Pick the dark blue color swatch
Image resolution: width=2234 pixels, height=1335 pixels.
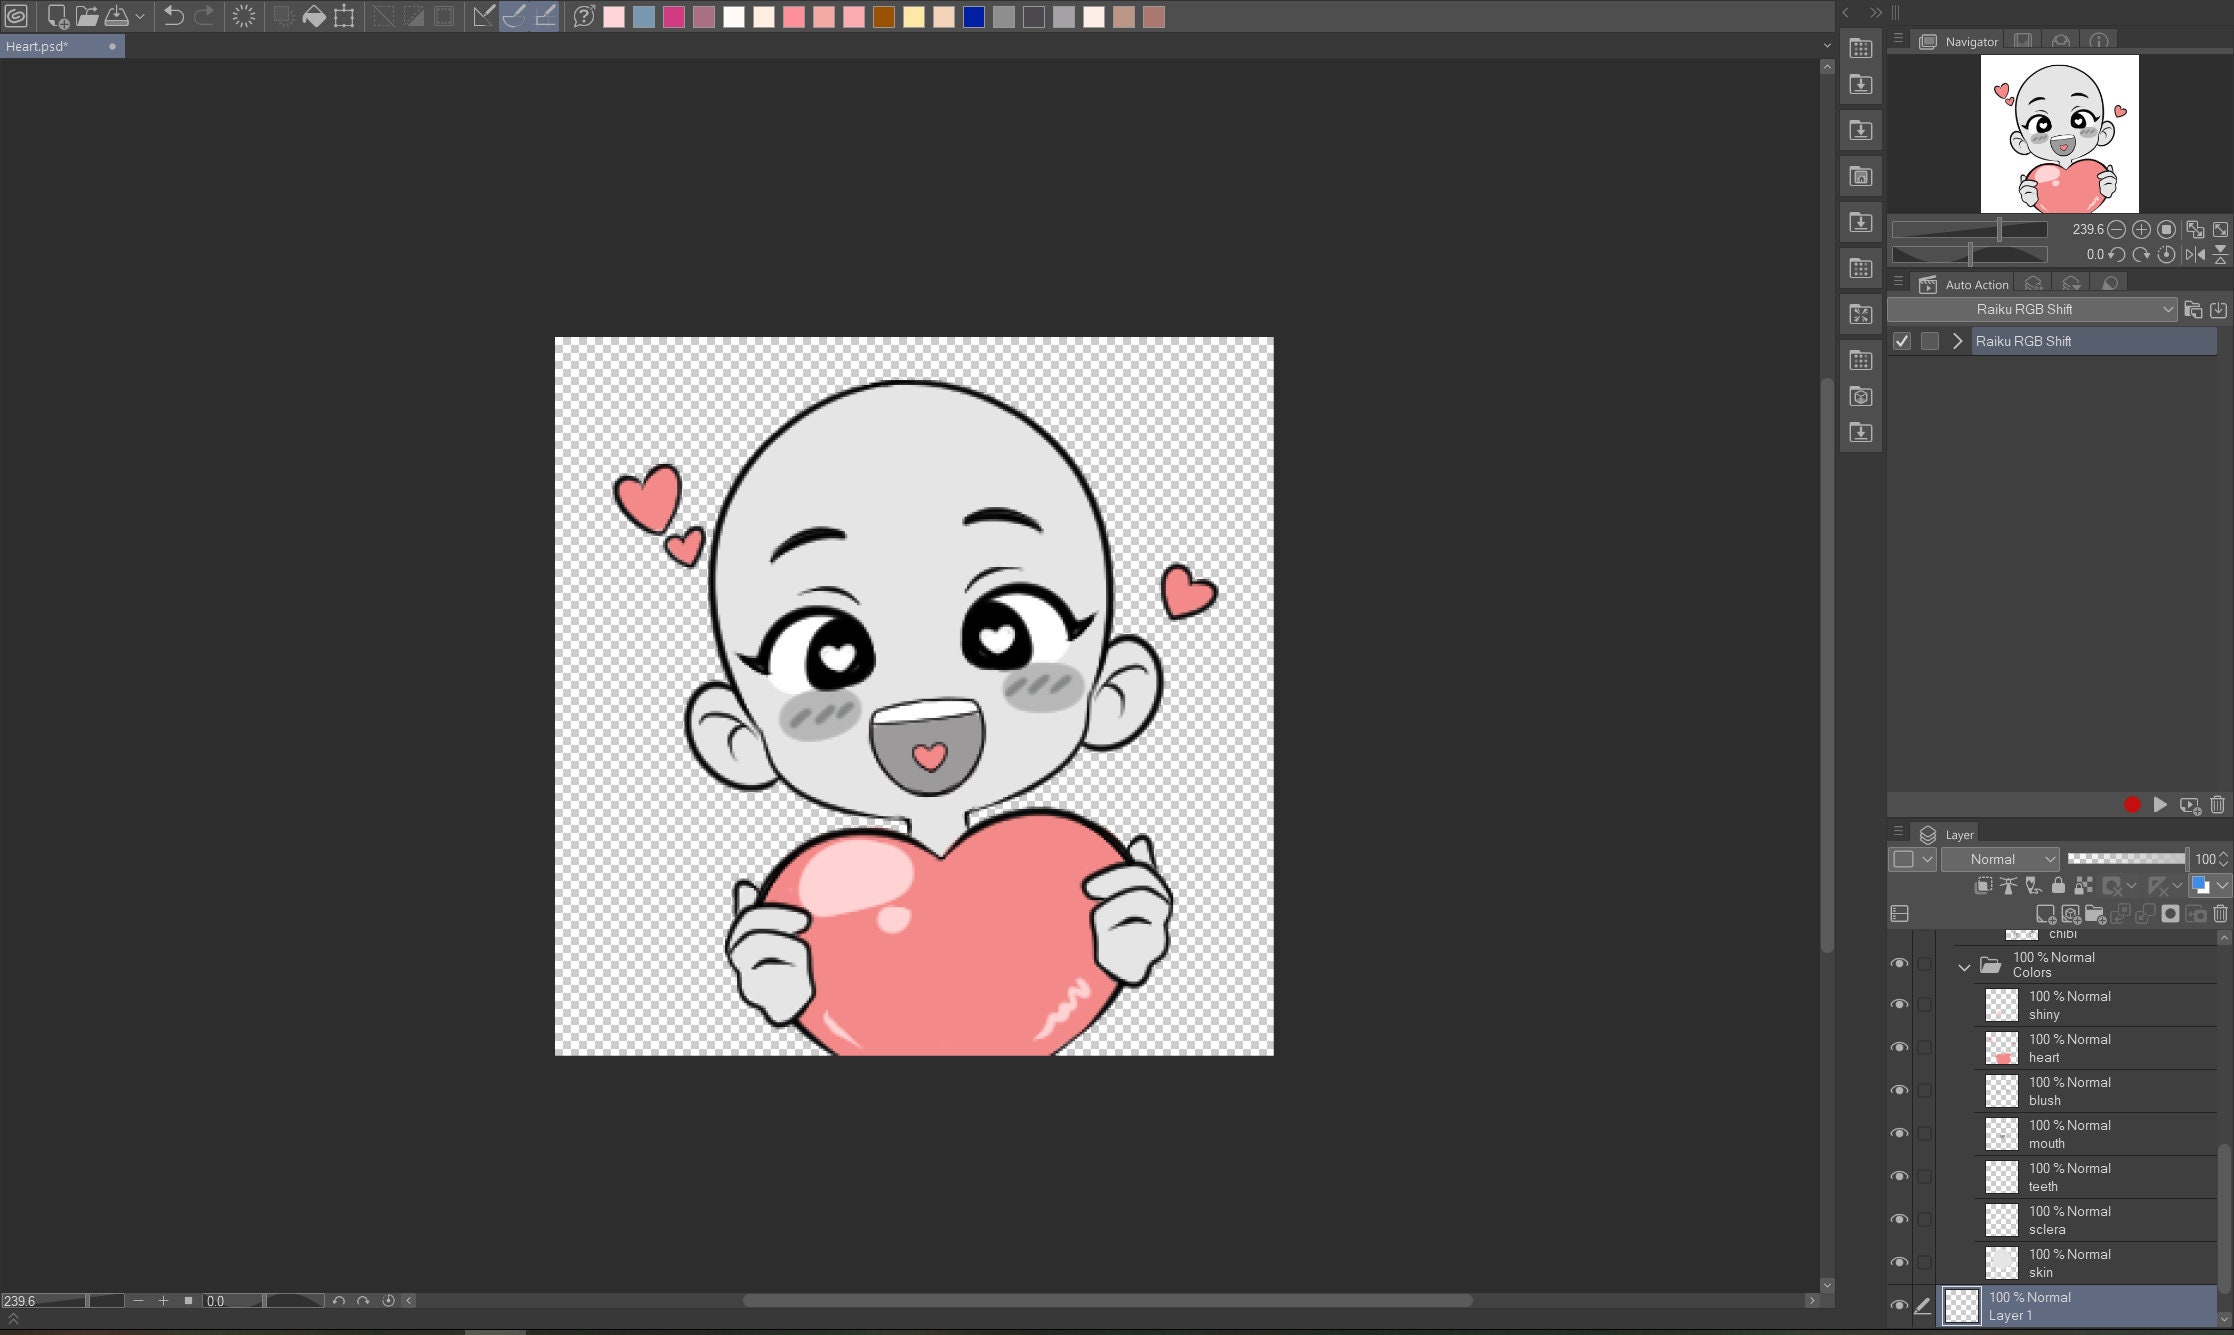click(973, 16)
